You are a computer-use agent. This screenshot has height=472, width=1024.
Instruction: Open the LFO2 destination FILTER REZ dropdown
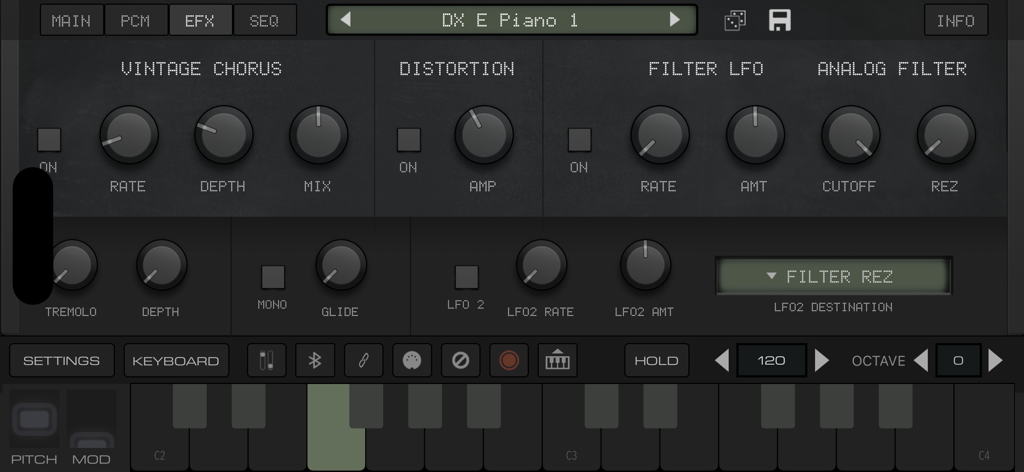pos(833,276)
